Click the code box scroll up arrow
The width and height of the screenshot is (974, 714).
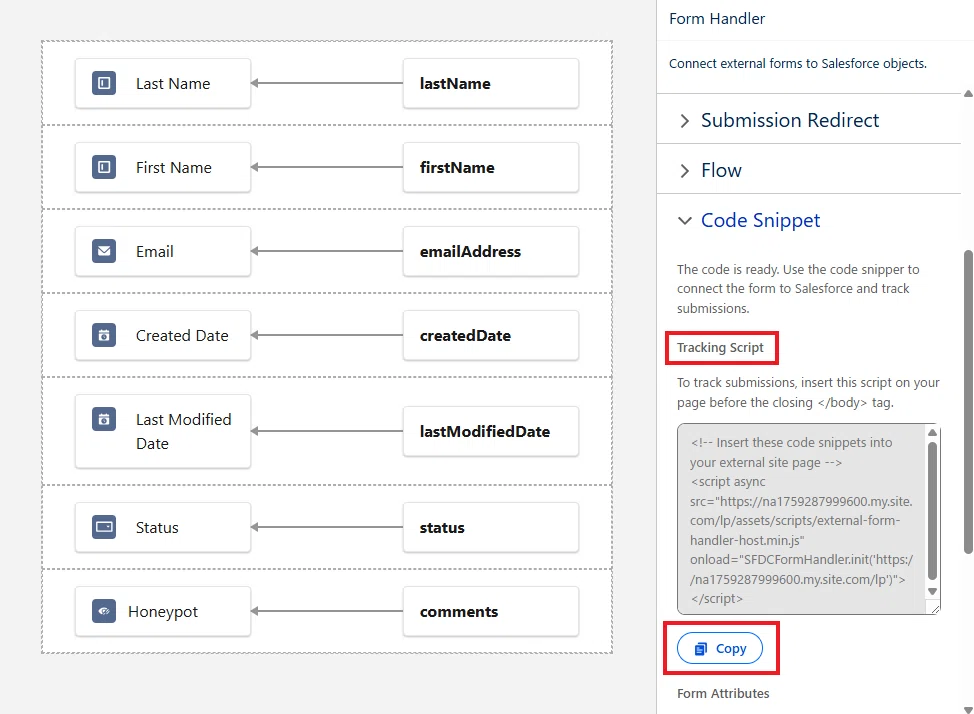[x=932, y=433]
